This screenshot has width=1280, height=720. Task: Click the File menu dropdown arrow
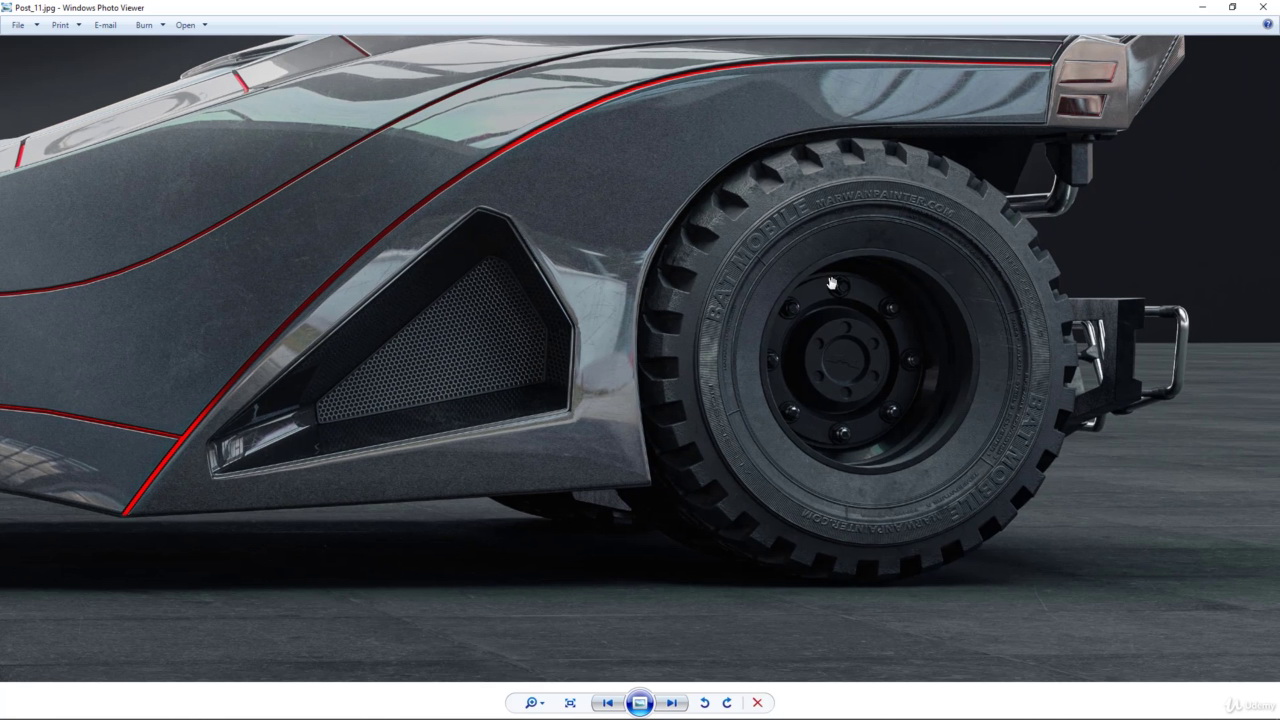click(36, 25)
